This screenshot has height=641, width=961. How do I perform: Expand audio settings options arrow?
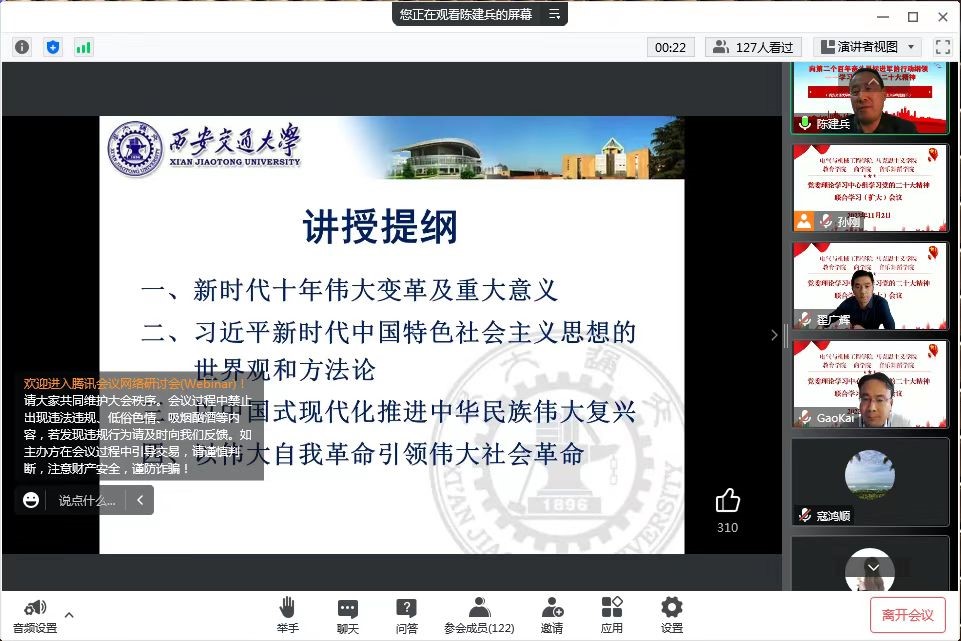pyautogui.click(x=69, y=614)
